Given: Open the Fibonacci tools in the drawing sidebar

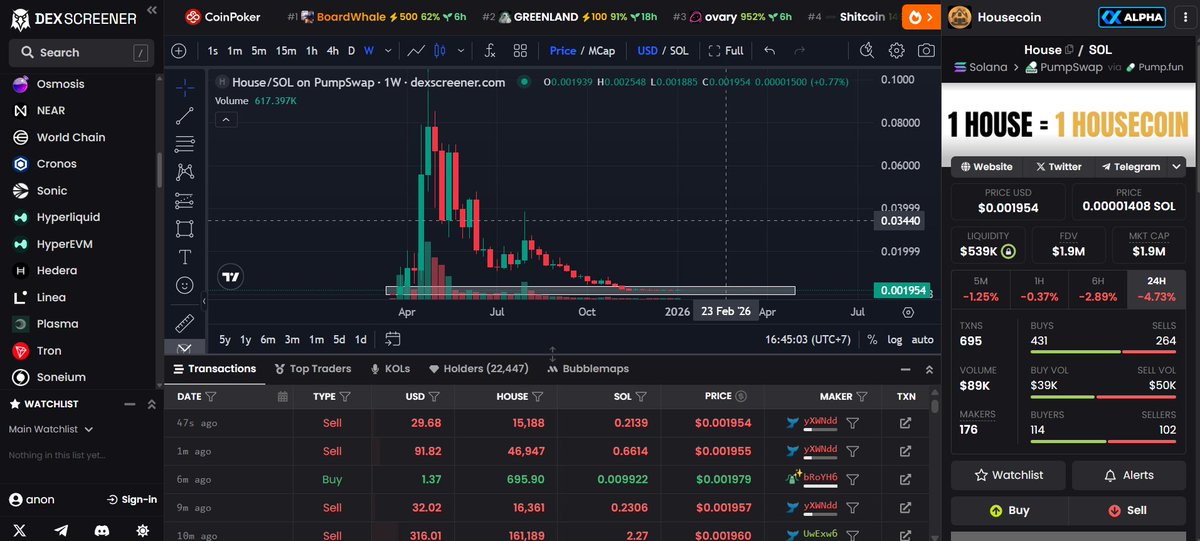Looking at the screenshot, I should pos(184,144).
